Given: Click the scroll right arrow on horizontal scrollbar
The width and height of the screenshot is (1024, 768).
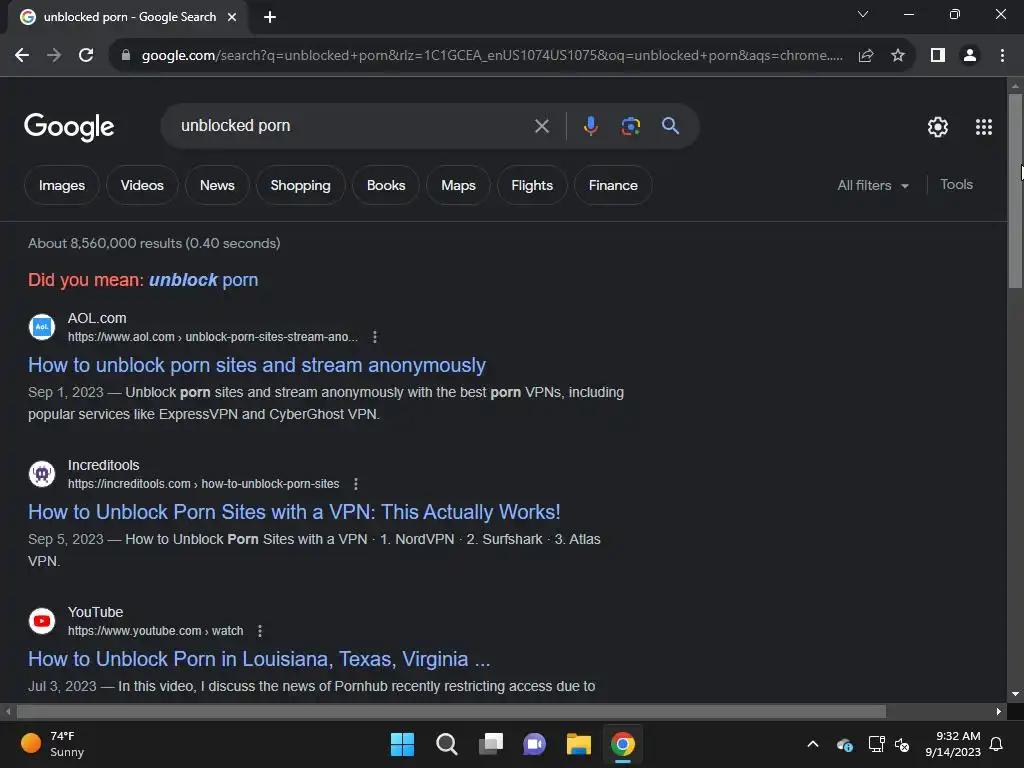Looking at the screenshot, I should coord(999,711).
